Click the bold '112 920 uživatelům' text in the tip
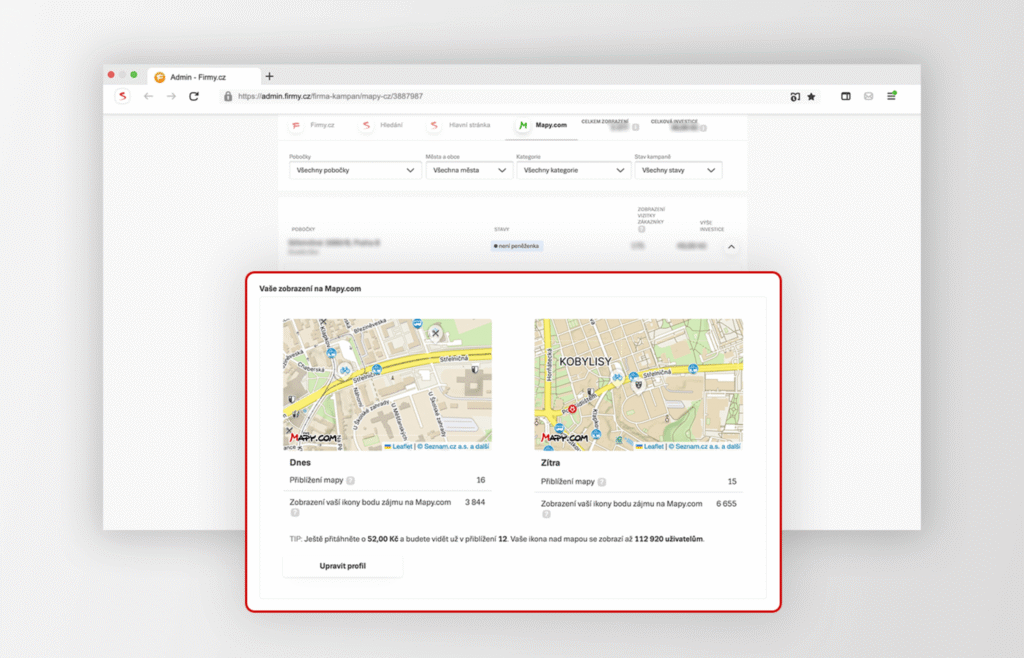The image size is (1024, 658). 669,539
